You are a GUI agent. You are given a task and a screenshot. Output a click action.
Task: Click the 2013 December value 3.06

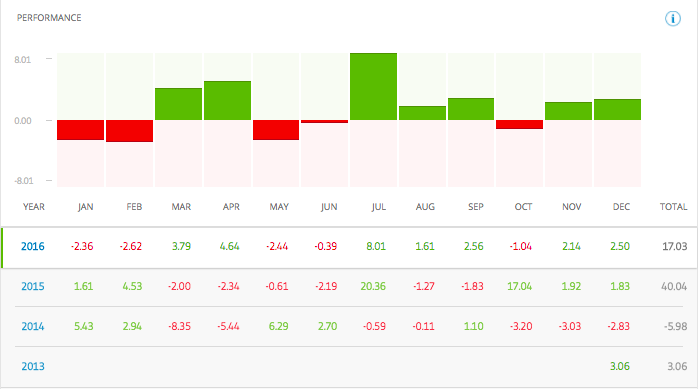620,366
